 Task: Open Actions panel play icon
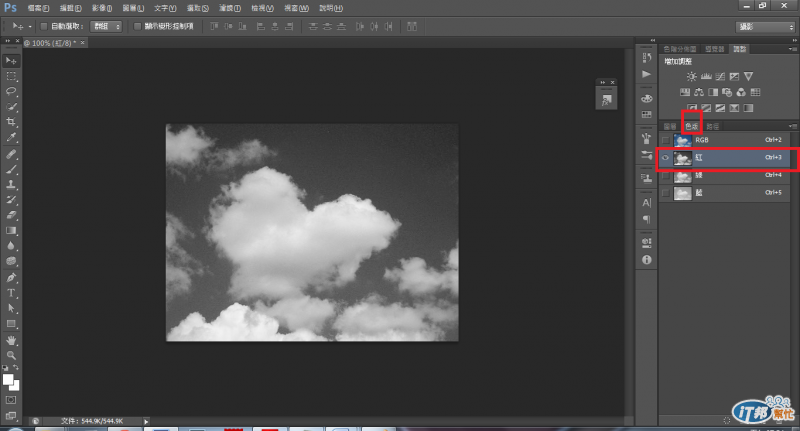point(646,74)
